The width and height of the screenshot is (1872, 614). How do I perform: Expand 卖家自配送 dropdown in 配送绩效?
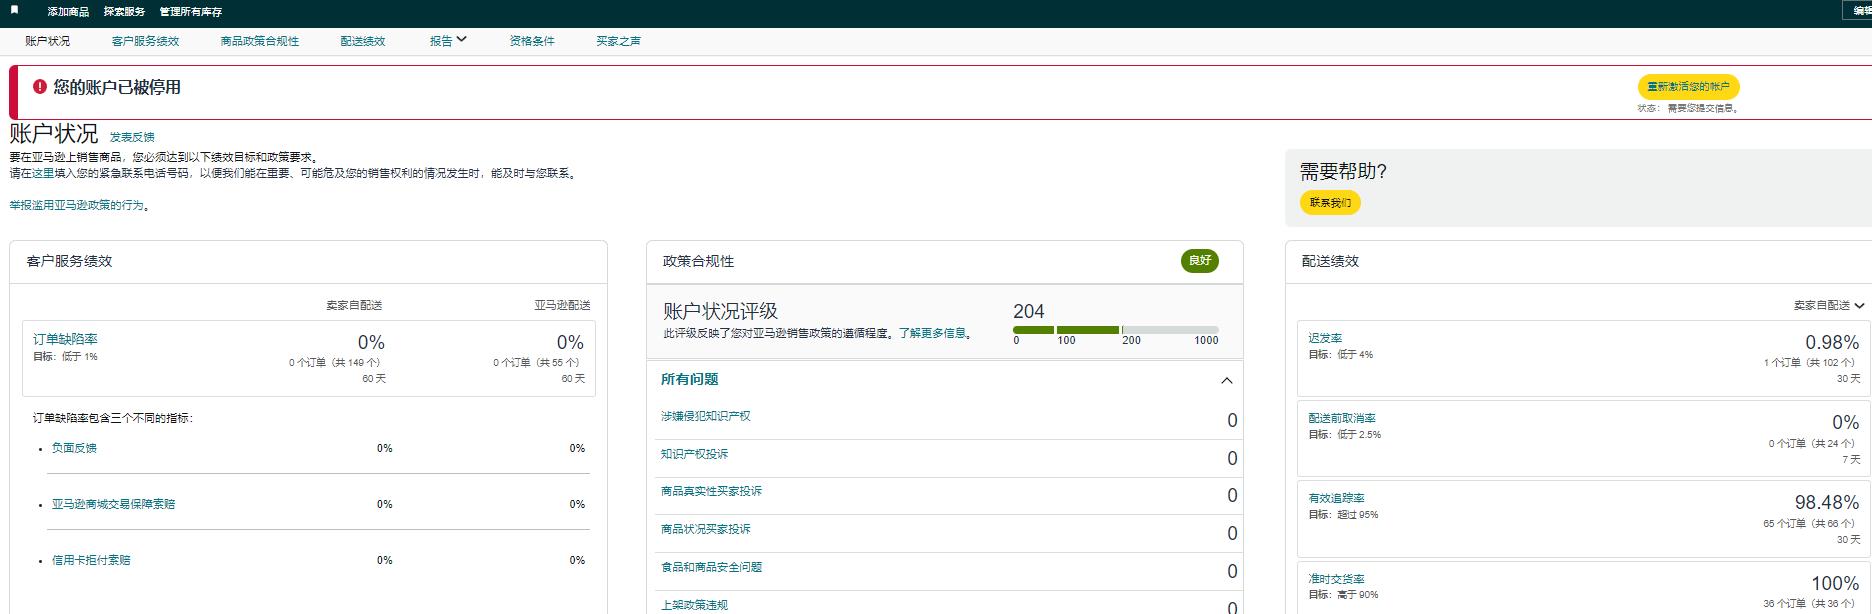(x=1829, y=305)
